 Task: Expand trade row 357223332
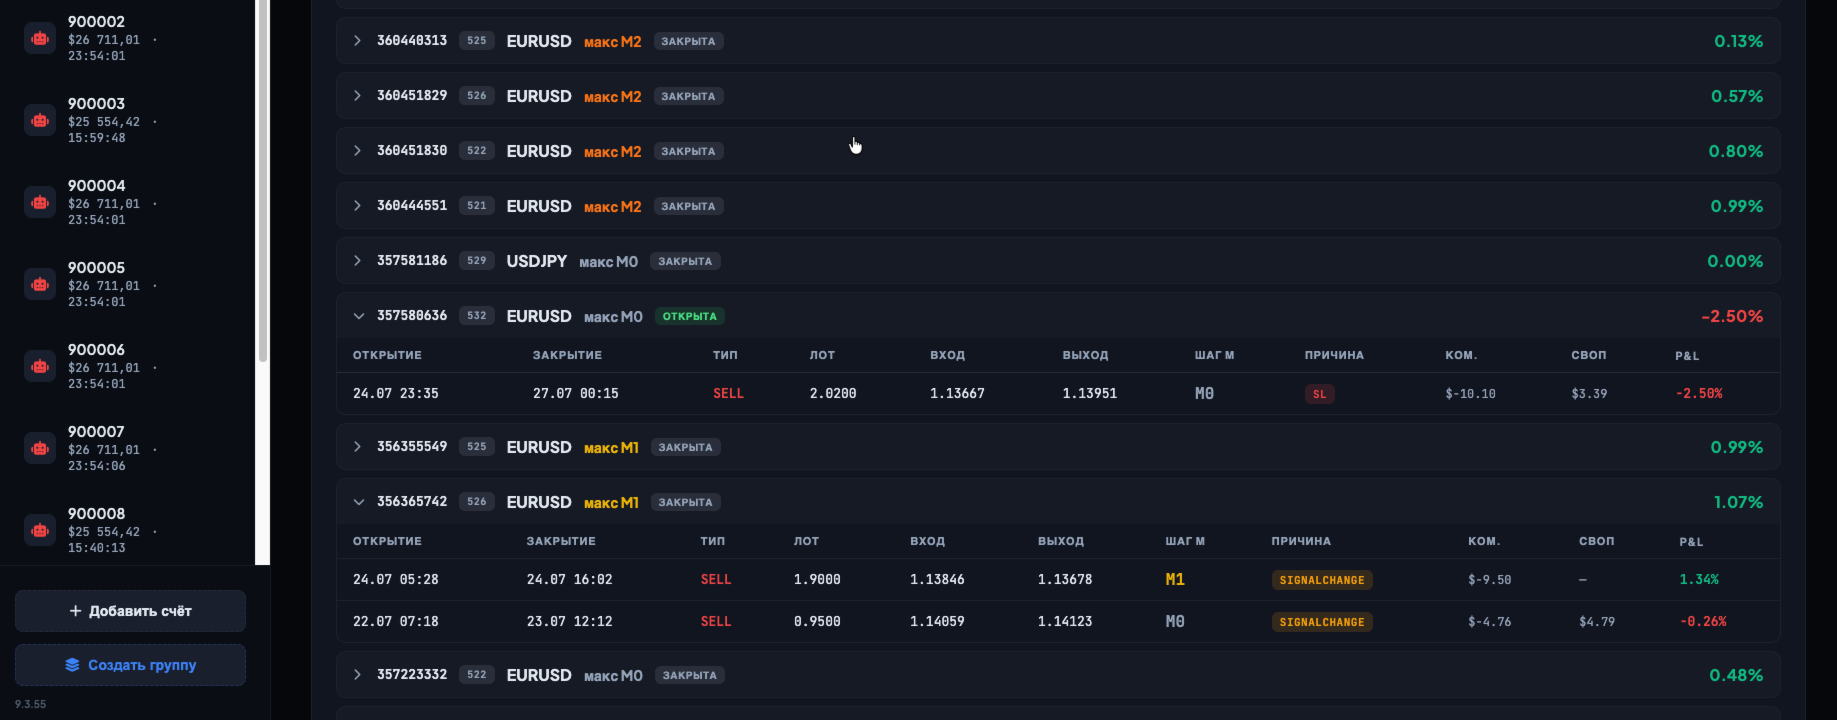(x=357, y=675)
